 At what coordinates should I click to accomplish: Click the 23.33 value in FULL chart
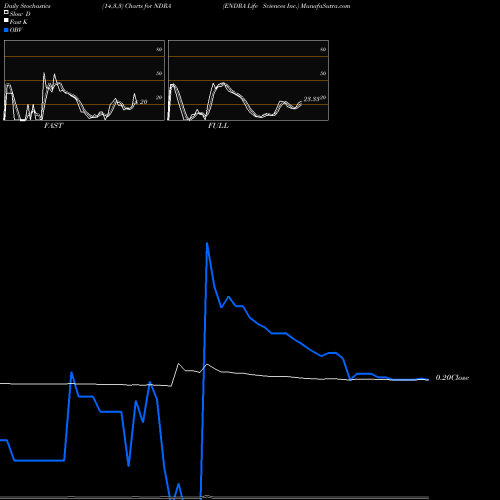[311, 99]
